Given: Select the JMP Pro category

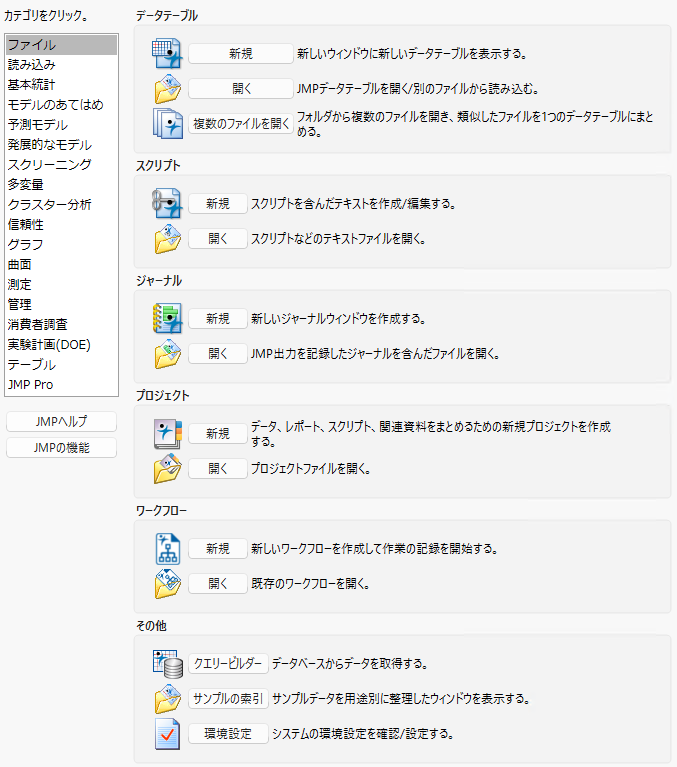Looking at the screenshot, I should 62,385.
